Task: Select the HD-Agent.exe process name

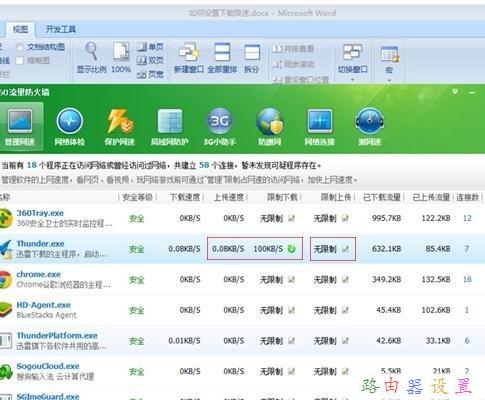Action: click(44, 305)
